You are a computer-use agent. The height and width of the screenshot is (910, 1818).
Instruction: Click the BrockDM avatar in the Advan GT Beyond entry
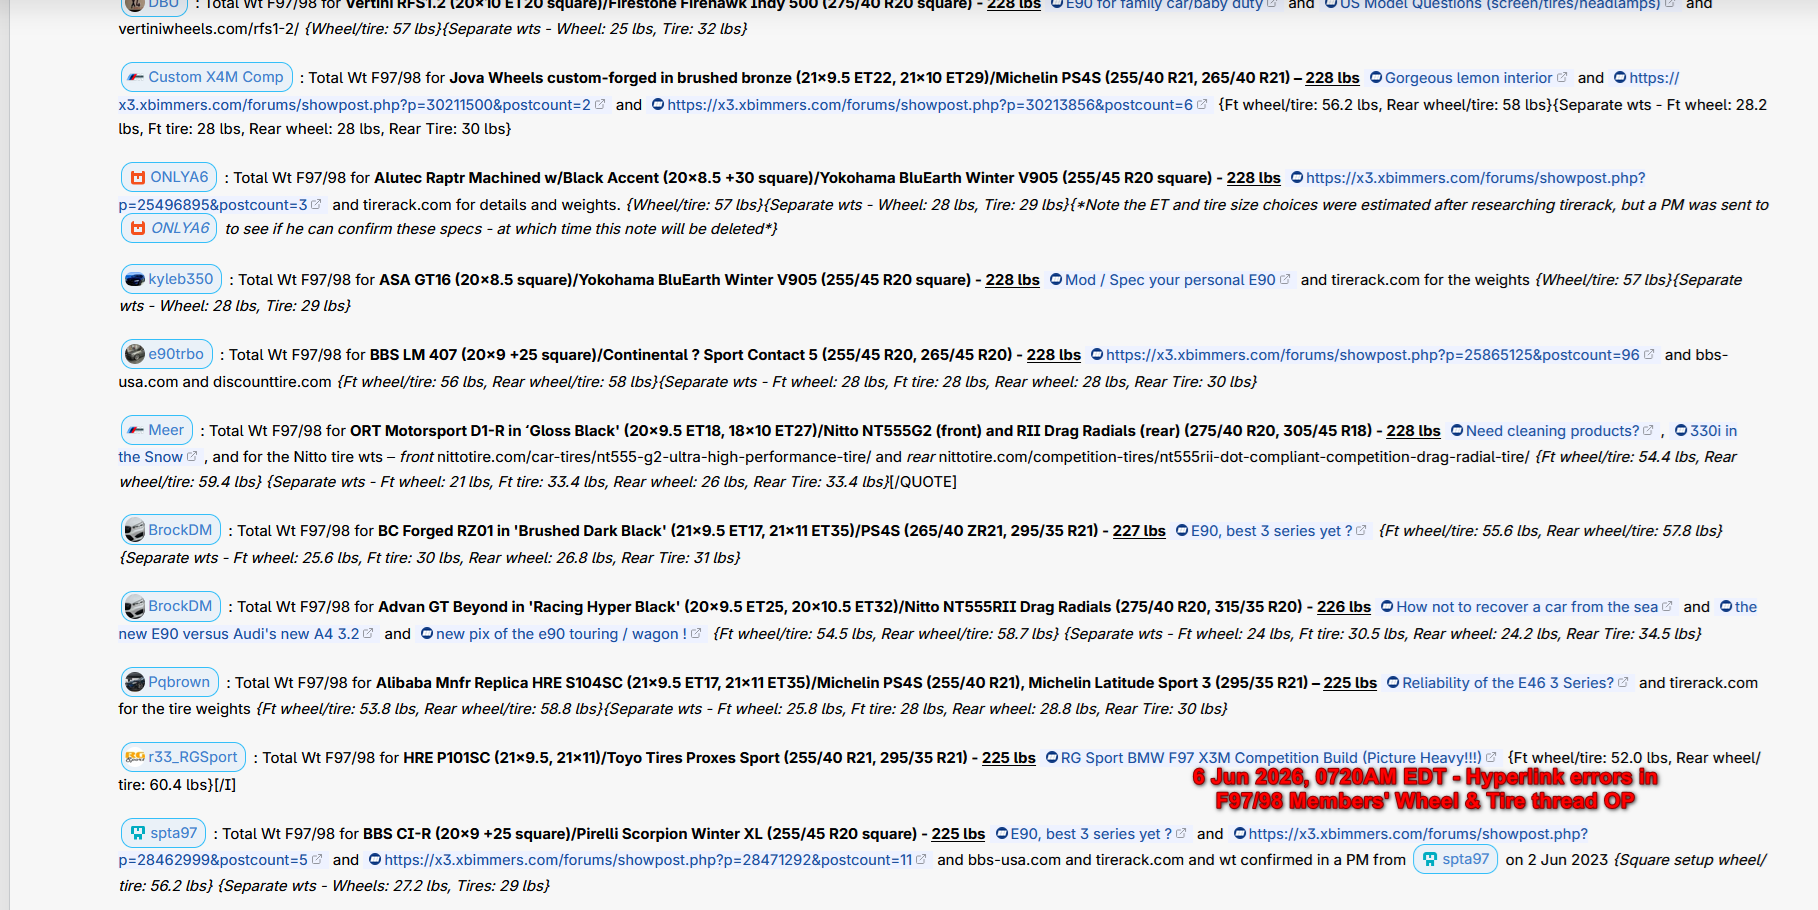(135, 607)
